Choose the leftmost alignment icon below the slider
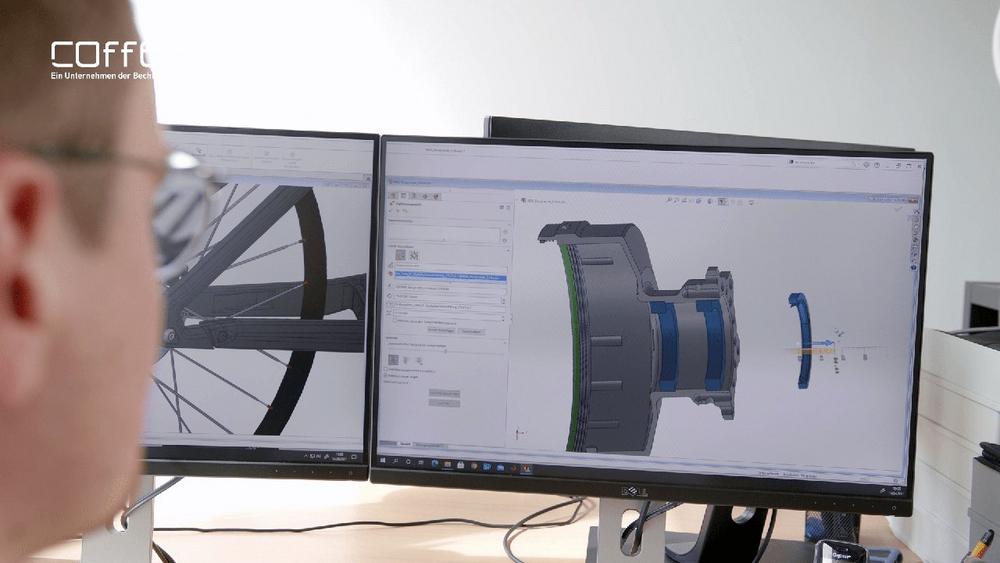Screen dimensions: 1000x563 point(392,358)
